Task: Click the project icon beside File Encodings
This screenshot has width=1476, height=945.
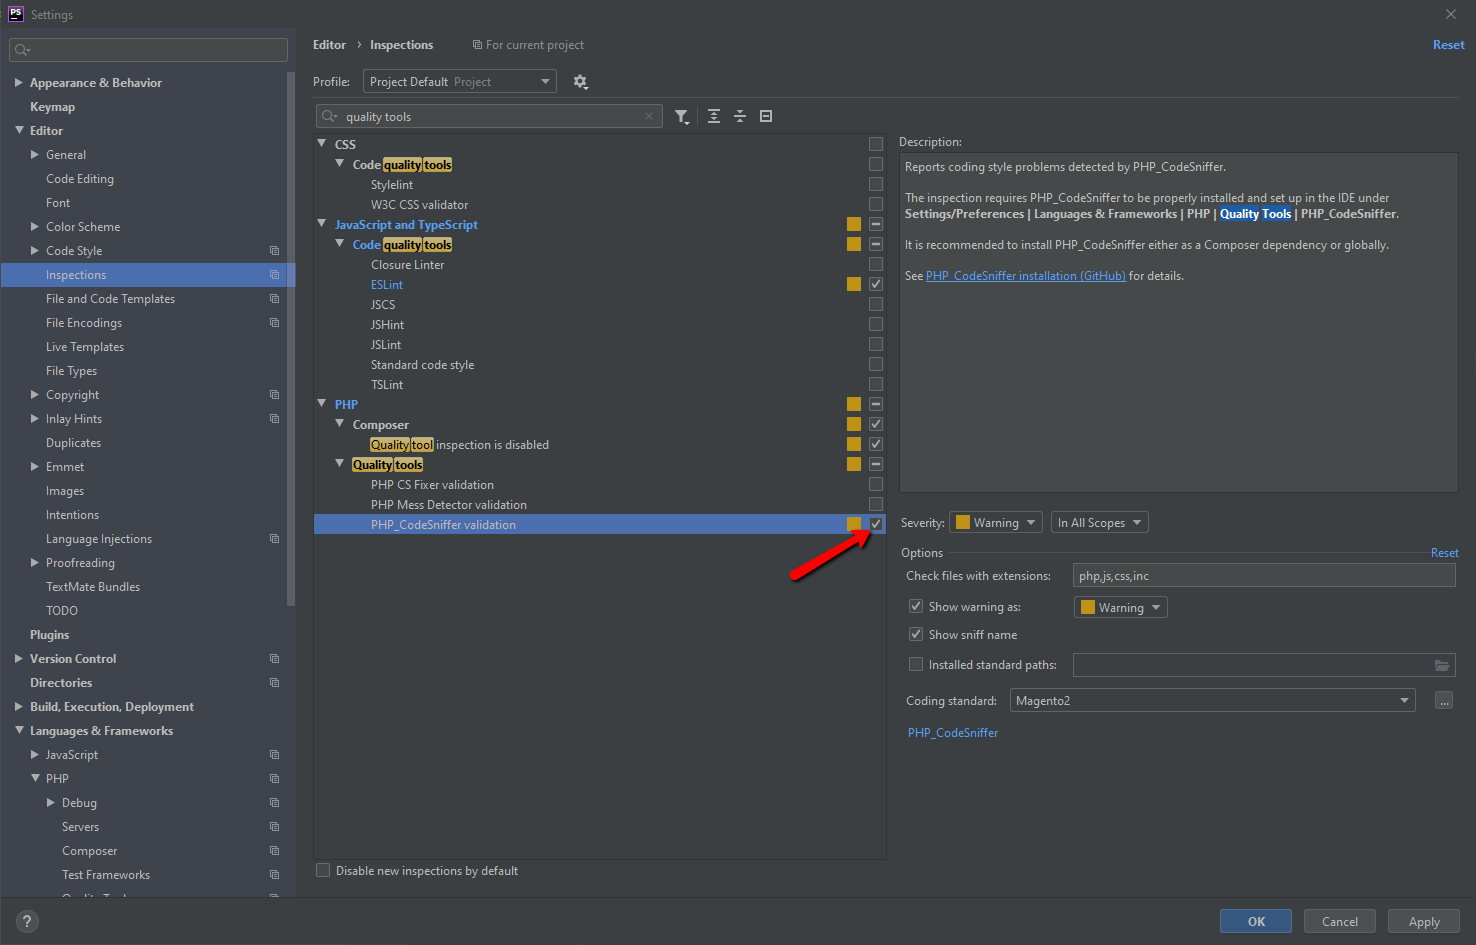Action: point(274,323)
